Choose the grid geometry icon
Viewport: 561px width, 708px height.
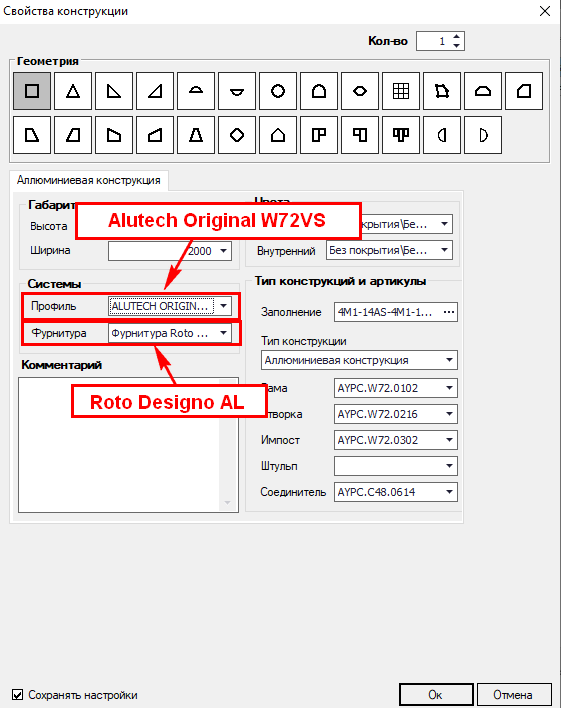point(401,91)
